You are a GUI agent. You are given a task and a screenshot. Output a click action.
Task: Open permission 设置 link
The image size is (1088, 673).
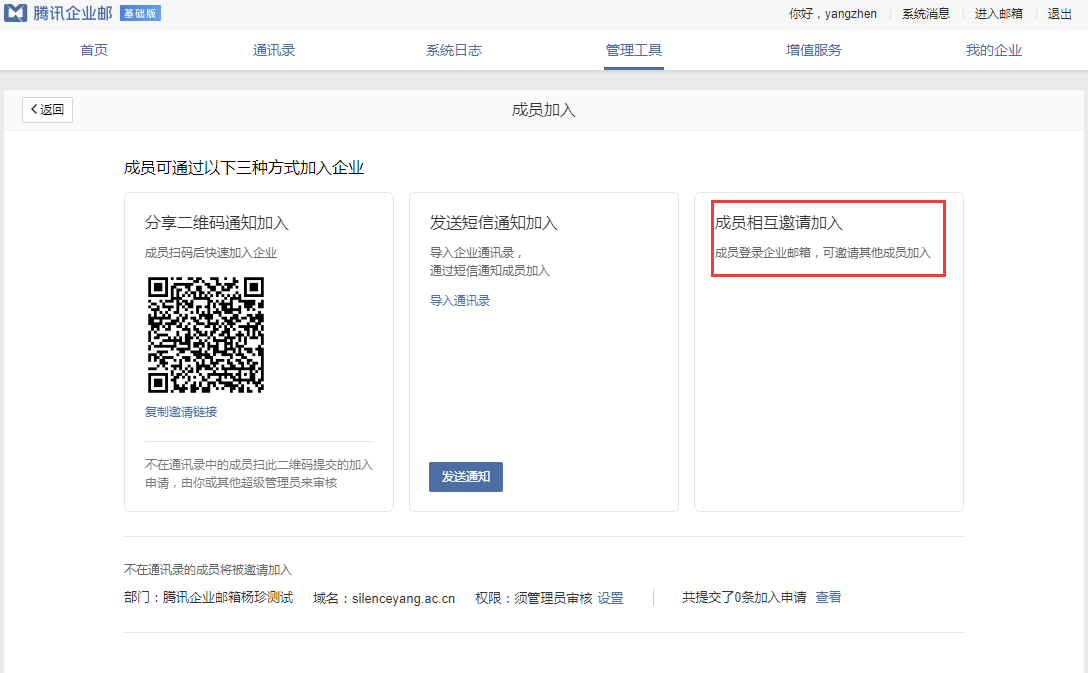(x=610, y=598)
